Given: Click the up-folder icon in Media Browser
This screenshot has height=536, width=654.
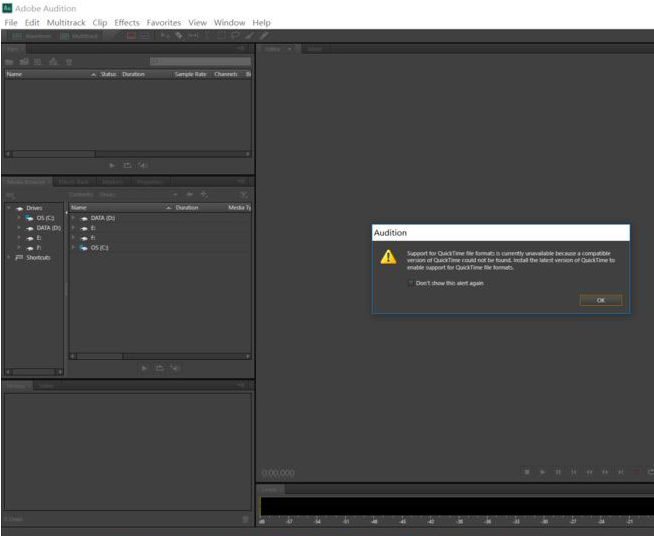Looking at the screenshot, I should pos(189,194).
